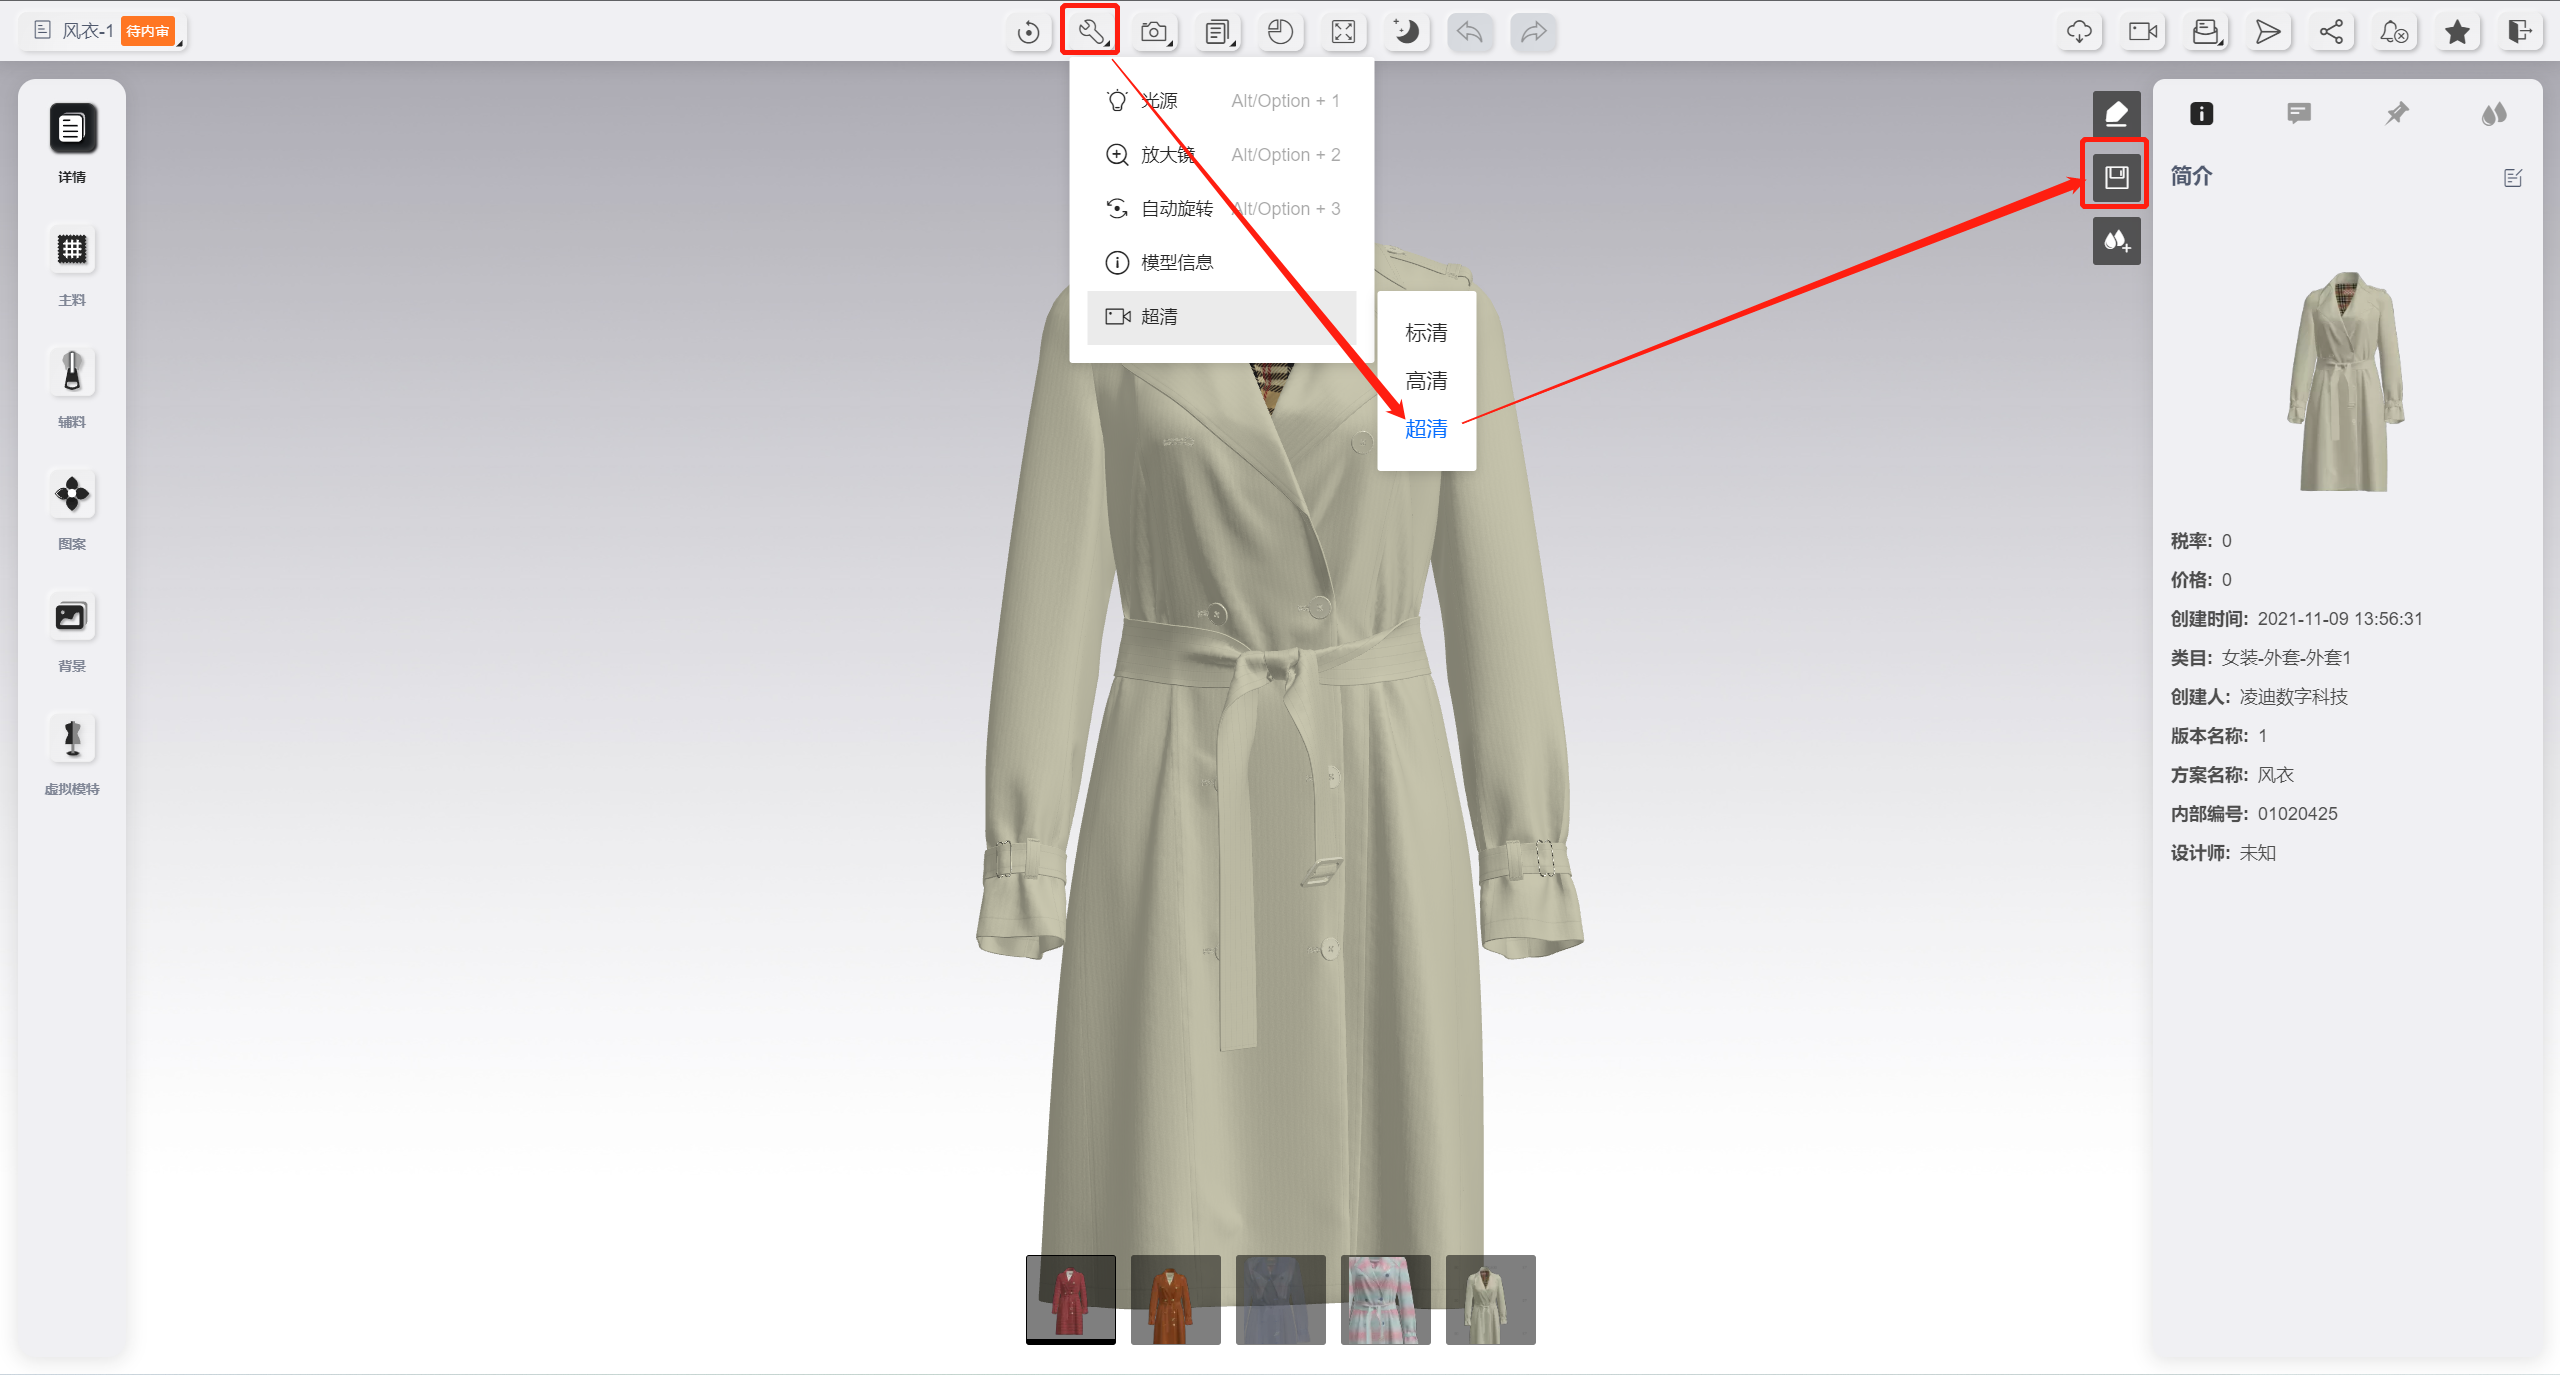Click the undo arrow
Viewport: 2560px width, 1375px height.
click(1469, 32)
